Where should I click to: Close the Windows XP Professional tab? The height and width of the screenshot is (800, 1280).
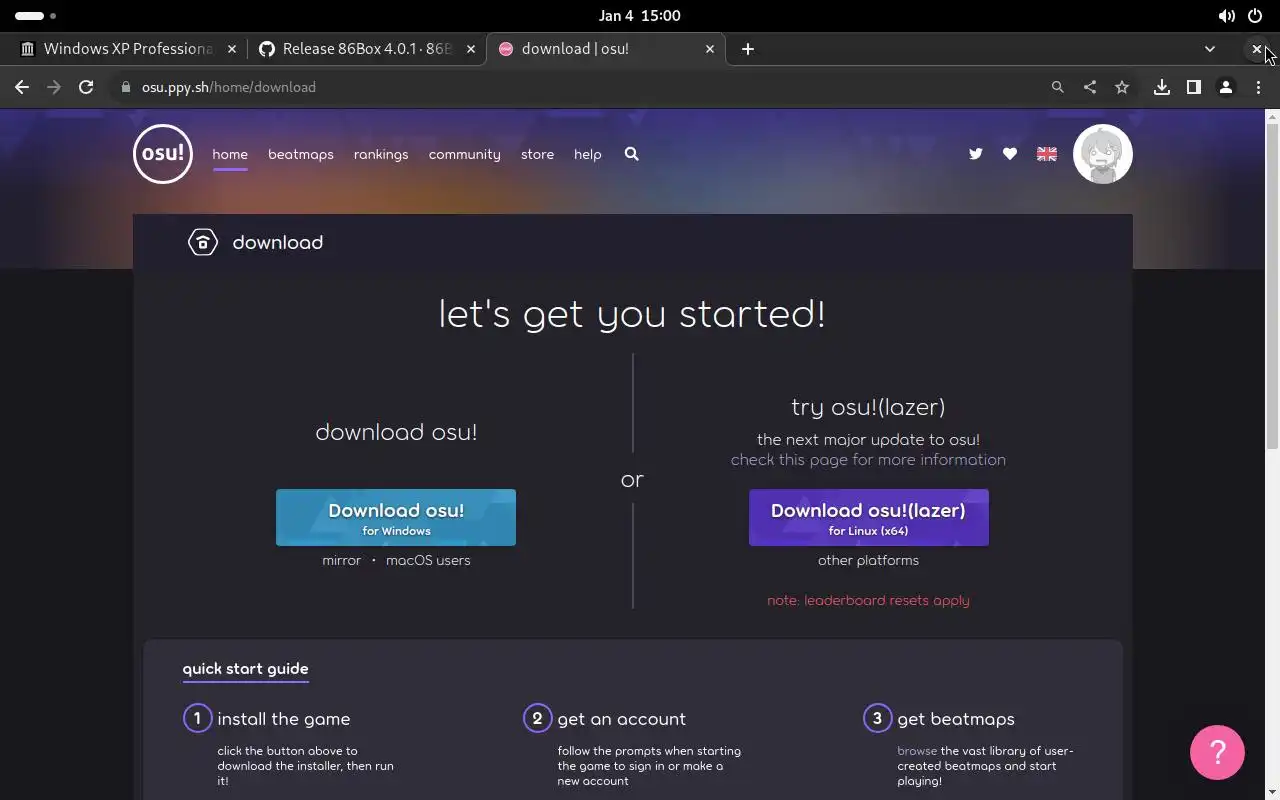(232, 49)
